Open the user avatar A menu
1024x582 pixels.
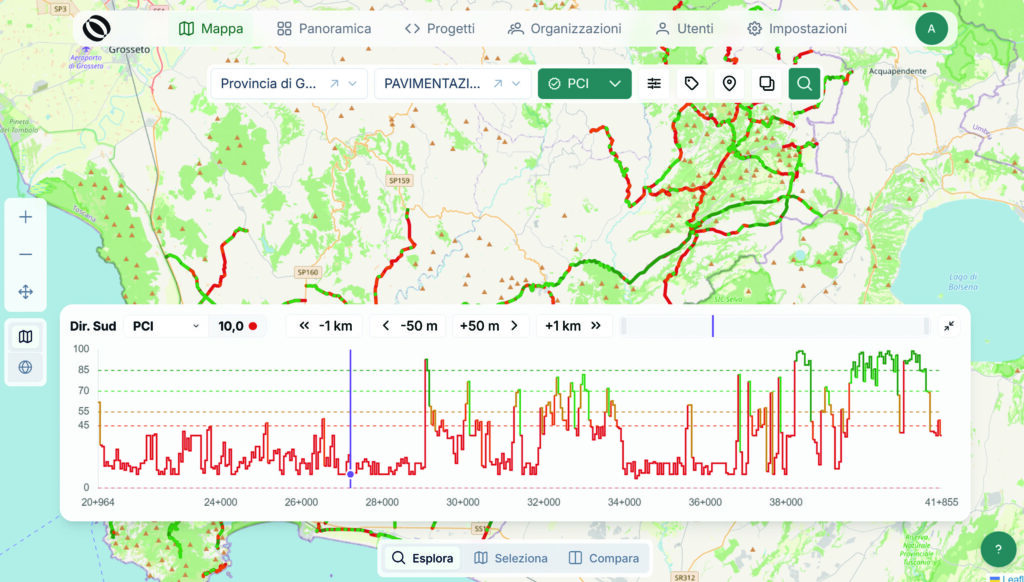pyautogui.click(x=931, y=29)
